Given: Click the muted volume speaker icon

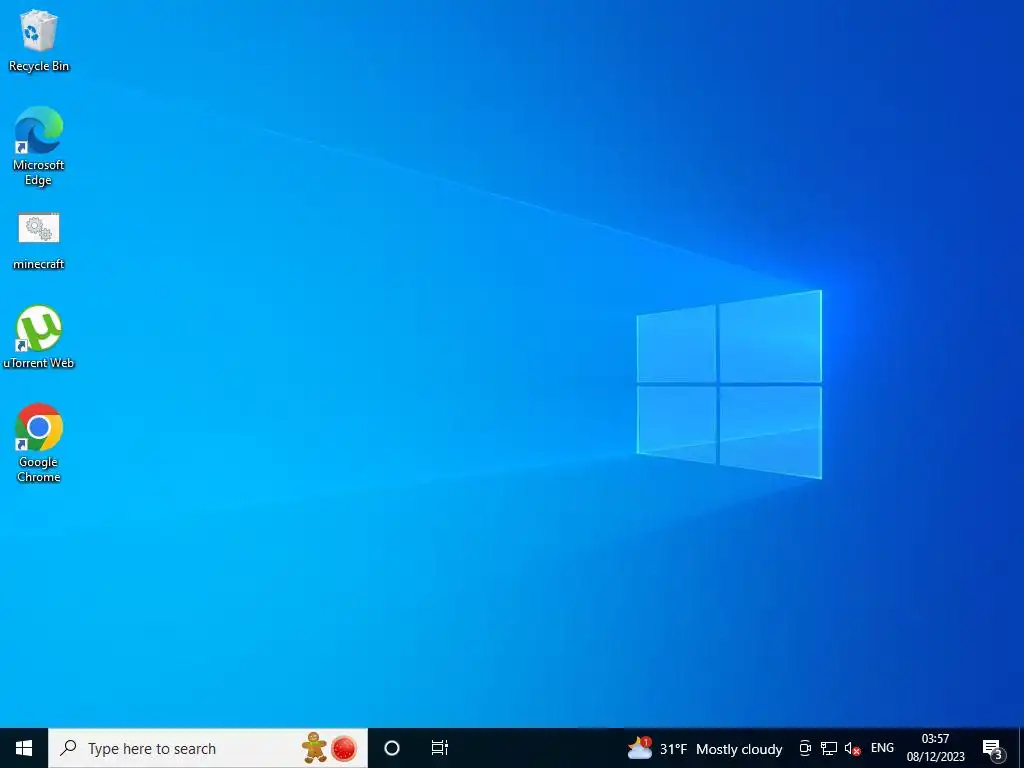Looking at the screenshot, I should point(852,748).
